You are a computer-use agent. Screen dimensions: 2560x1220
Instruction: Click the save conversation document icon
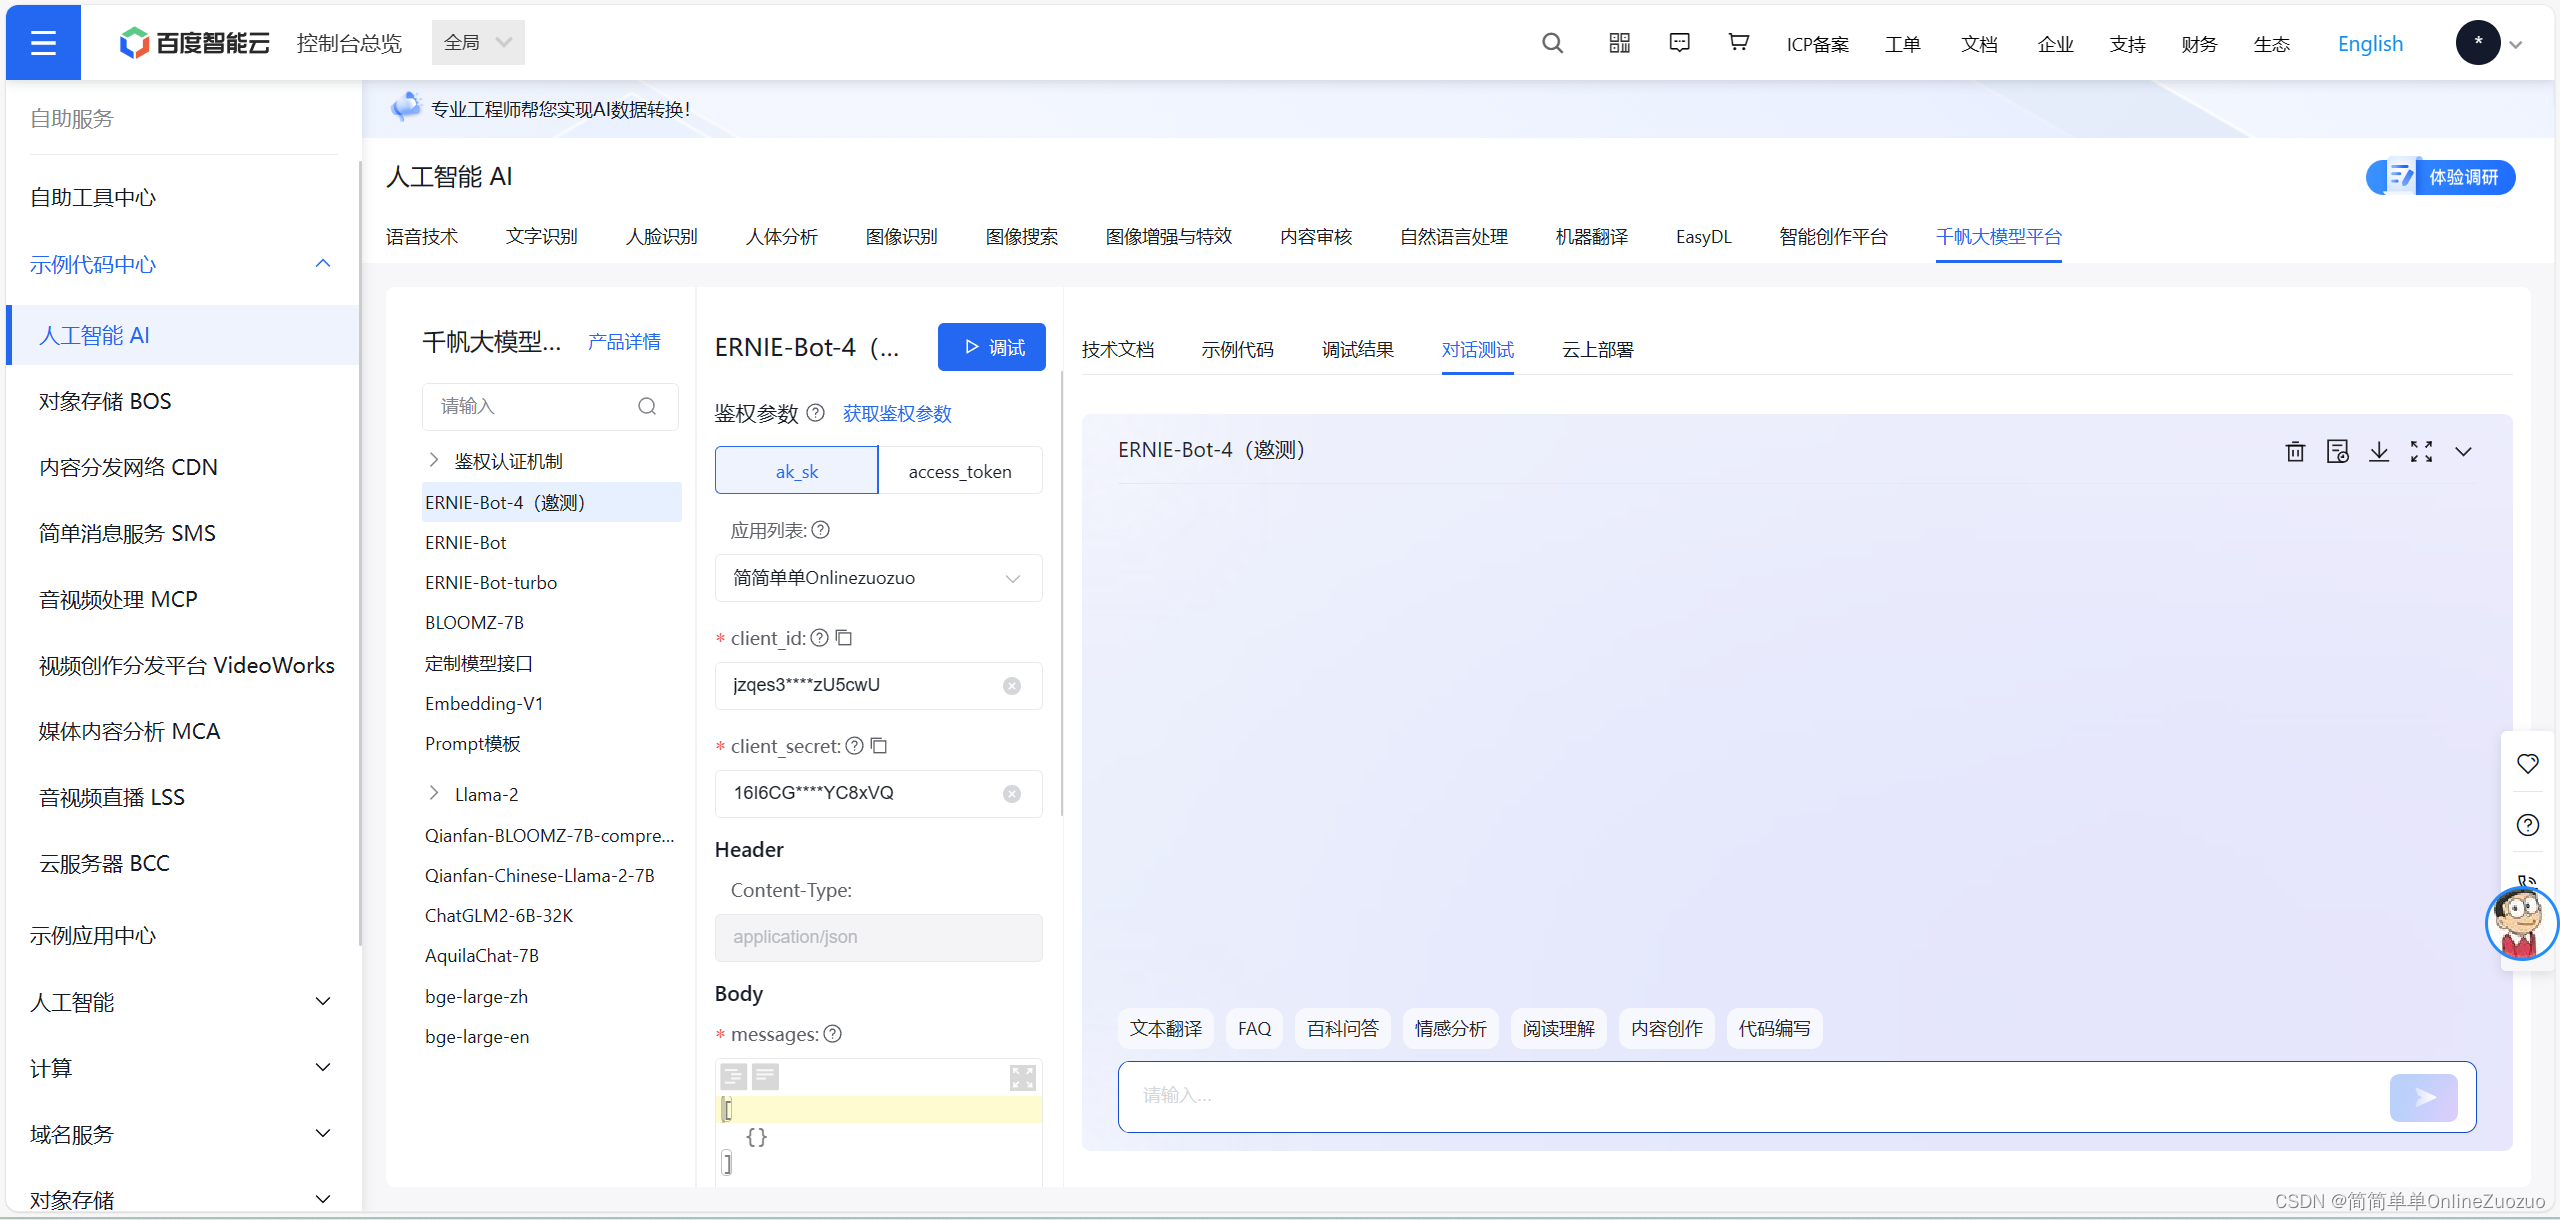2337,452
